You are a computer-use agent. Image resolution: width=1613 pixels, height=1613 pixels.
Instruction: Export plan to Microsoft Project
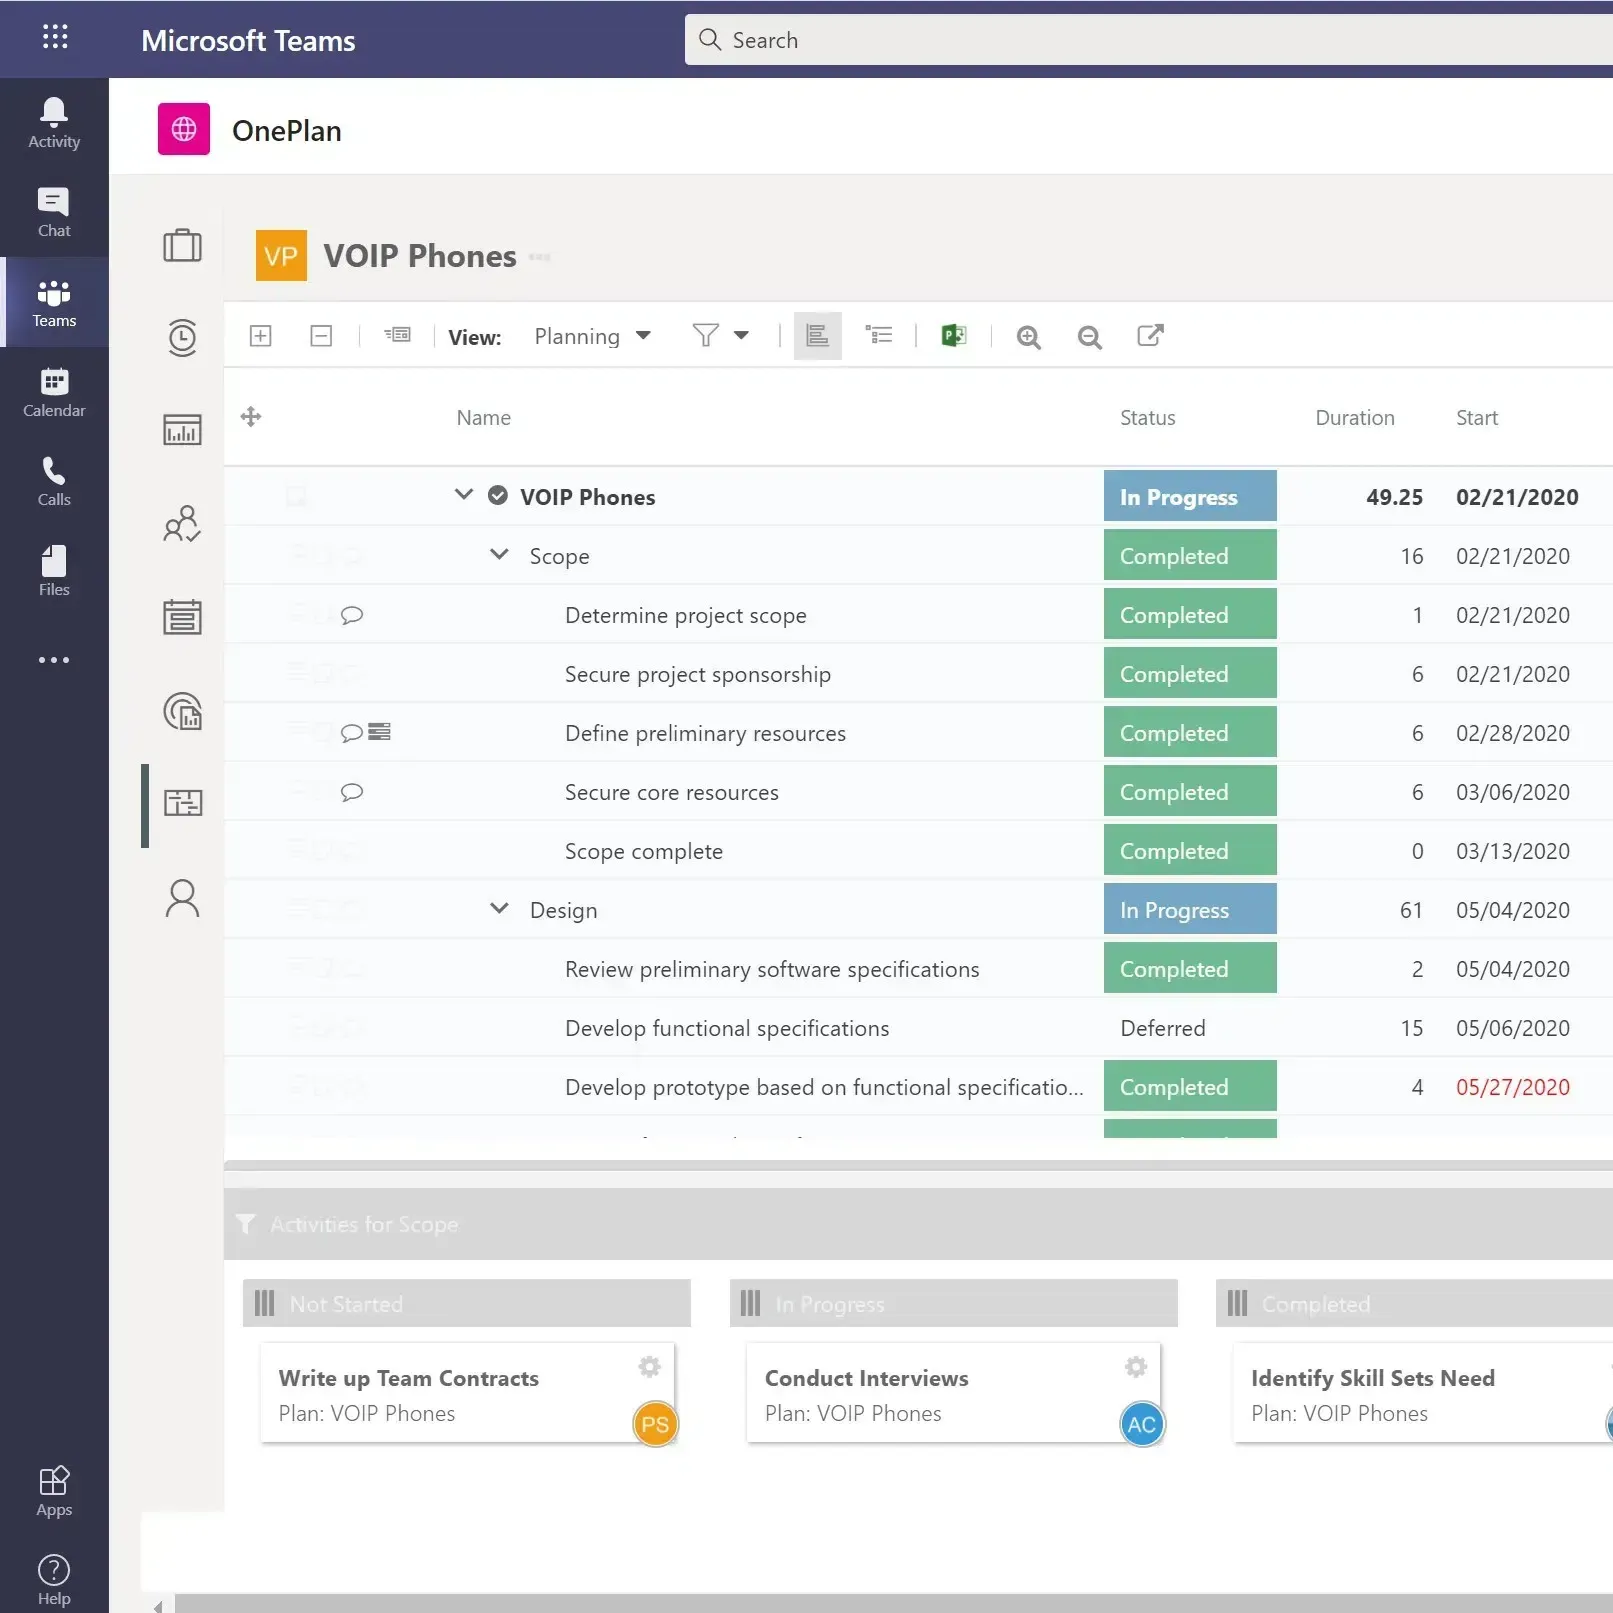(954, 336)
